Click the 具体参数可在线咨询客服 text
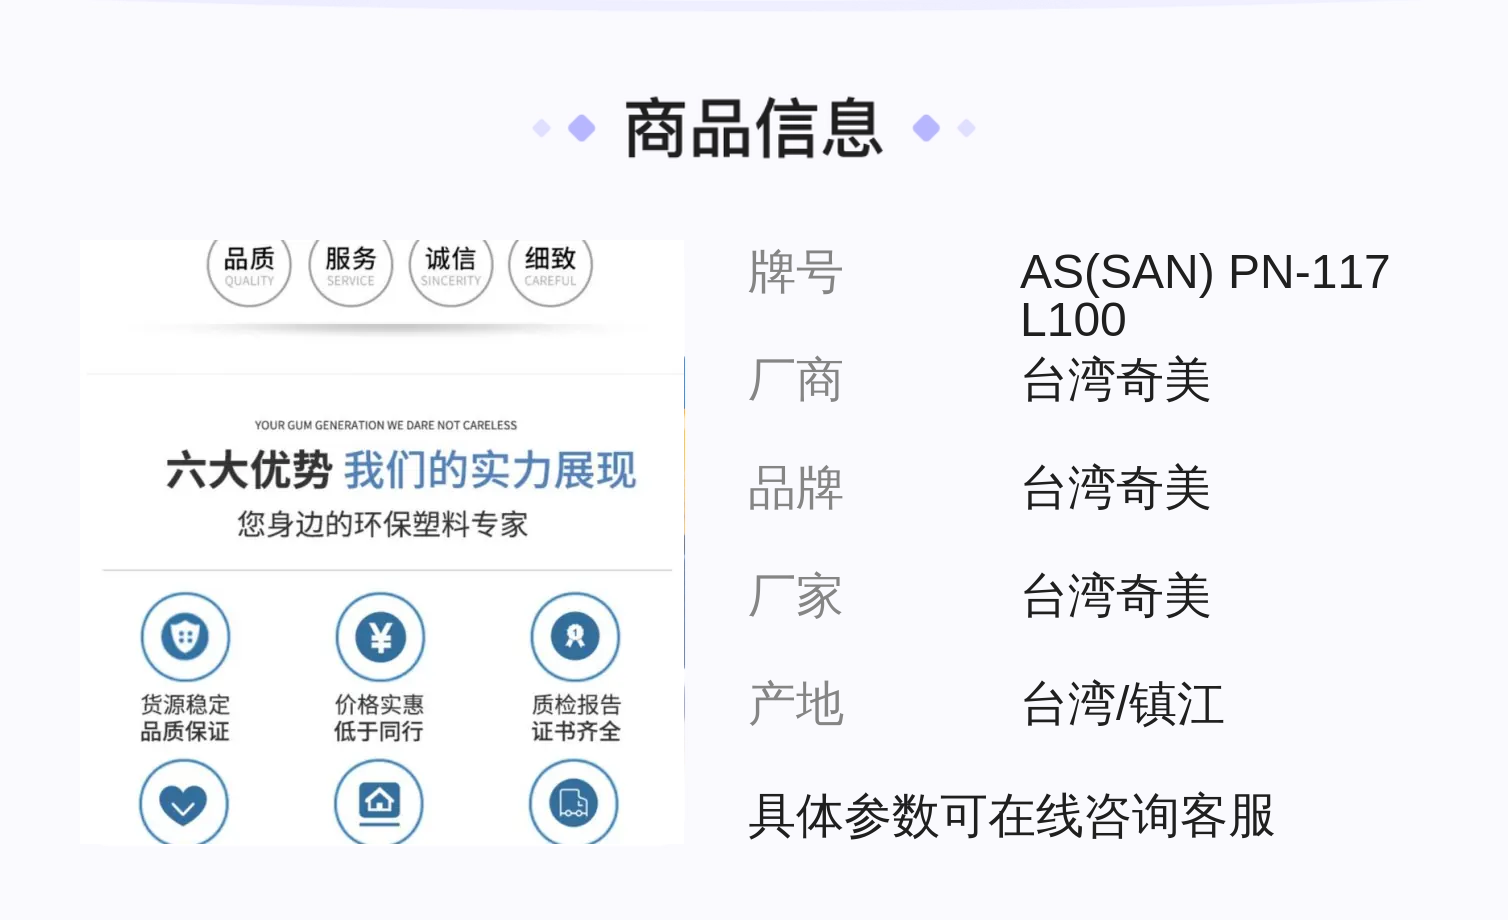Viewport: 1508px width, 920px height. [x=1011, y=816]
